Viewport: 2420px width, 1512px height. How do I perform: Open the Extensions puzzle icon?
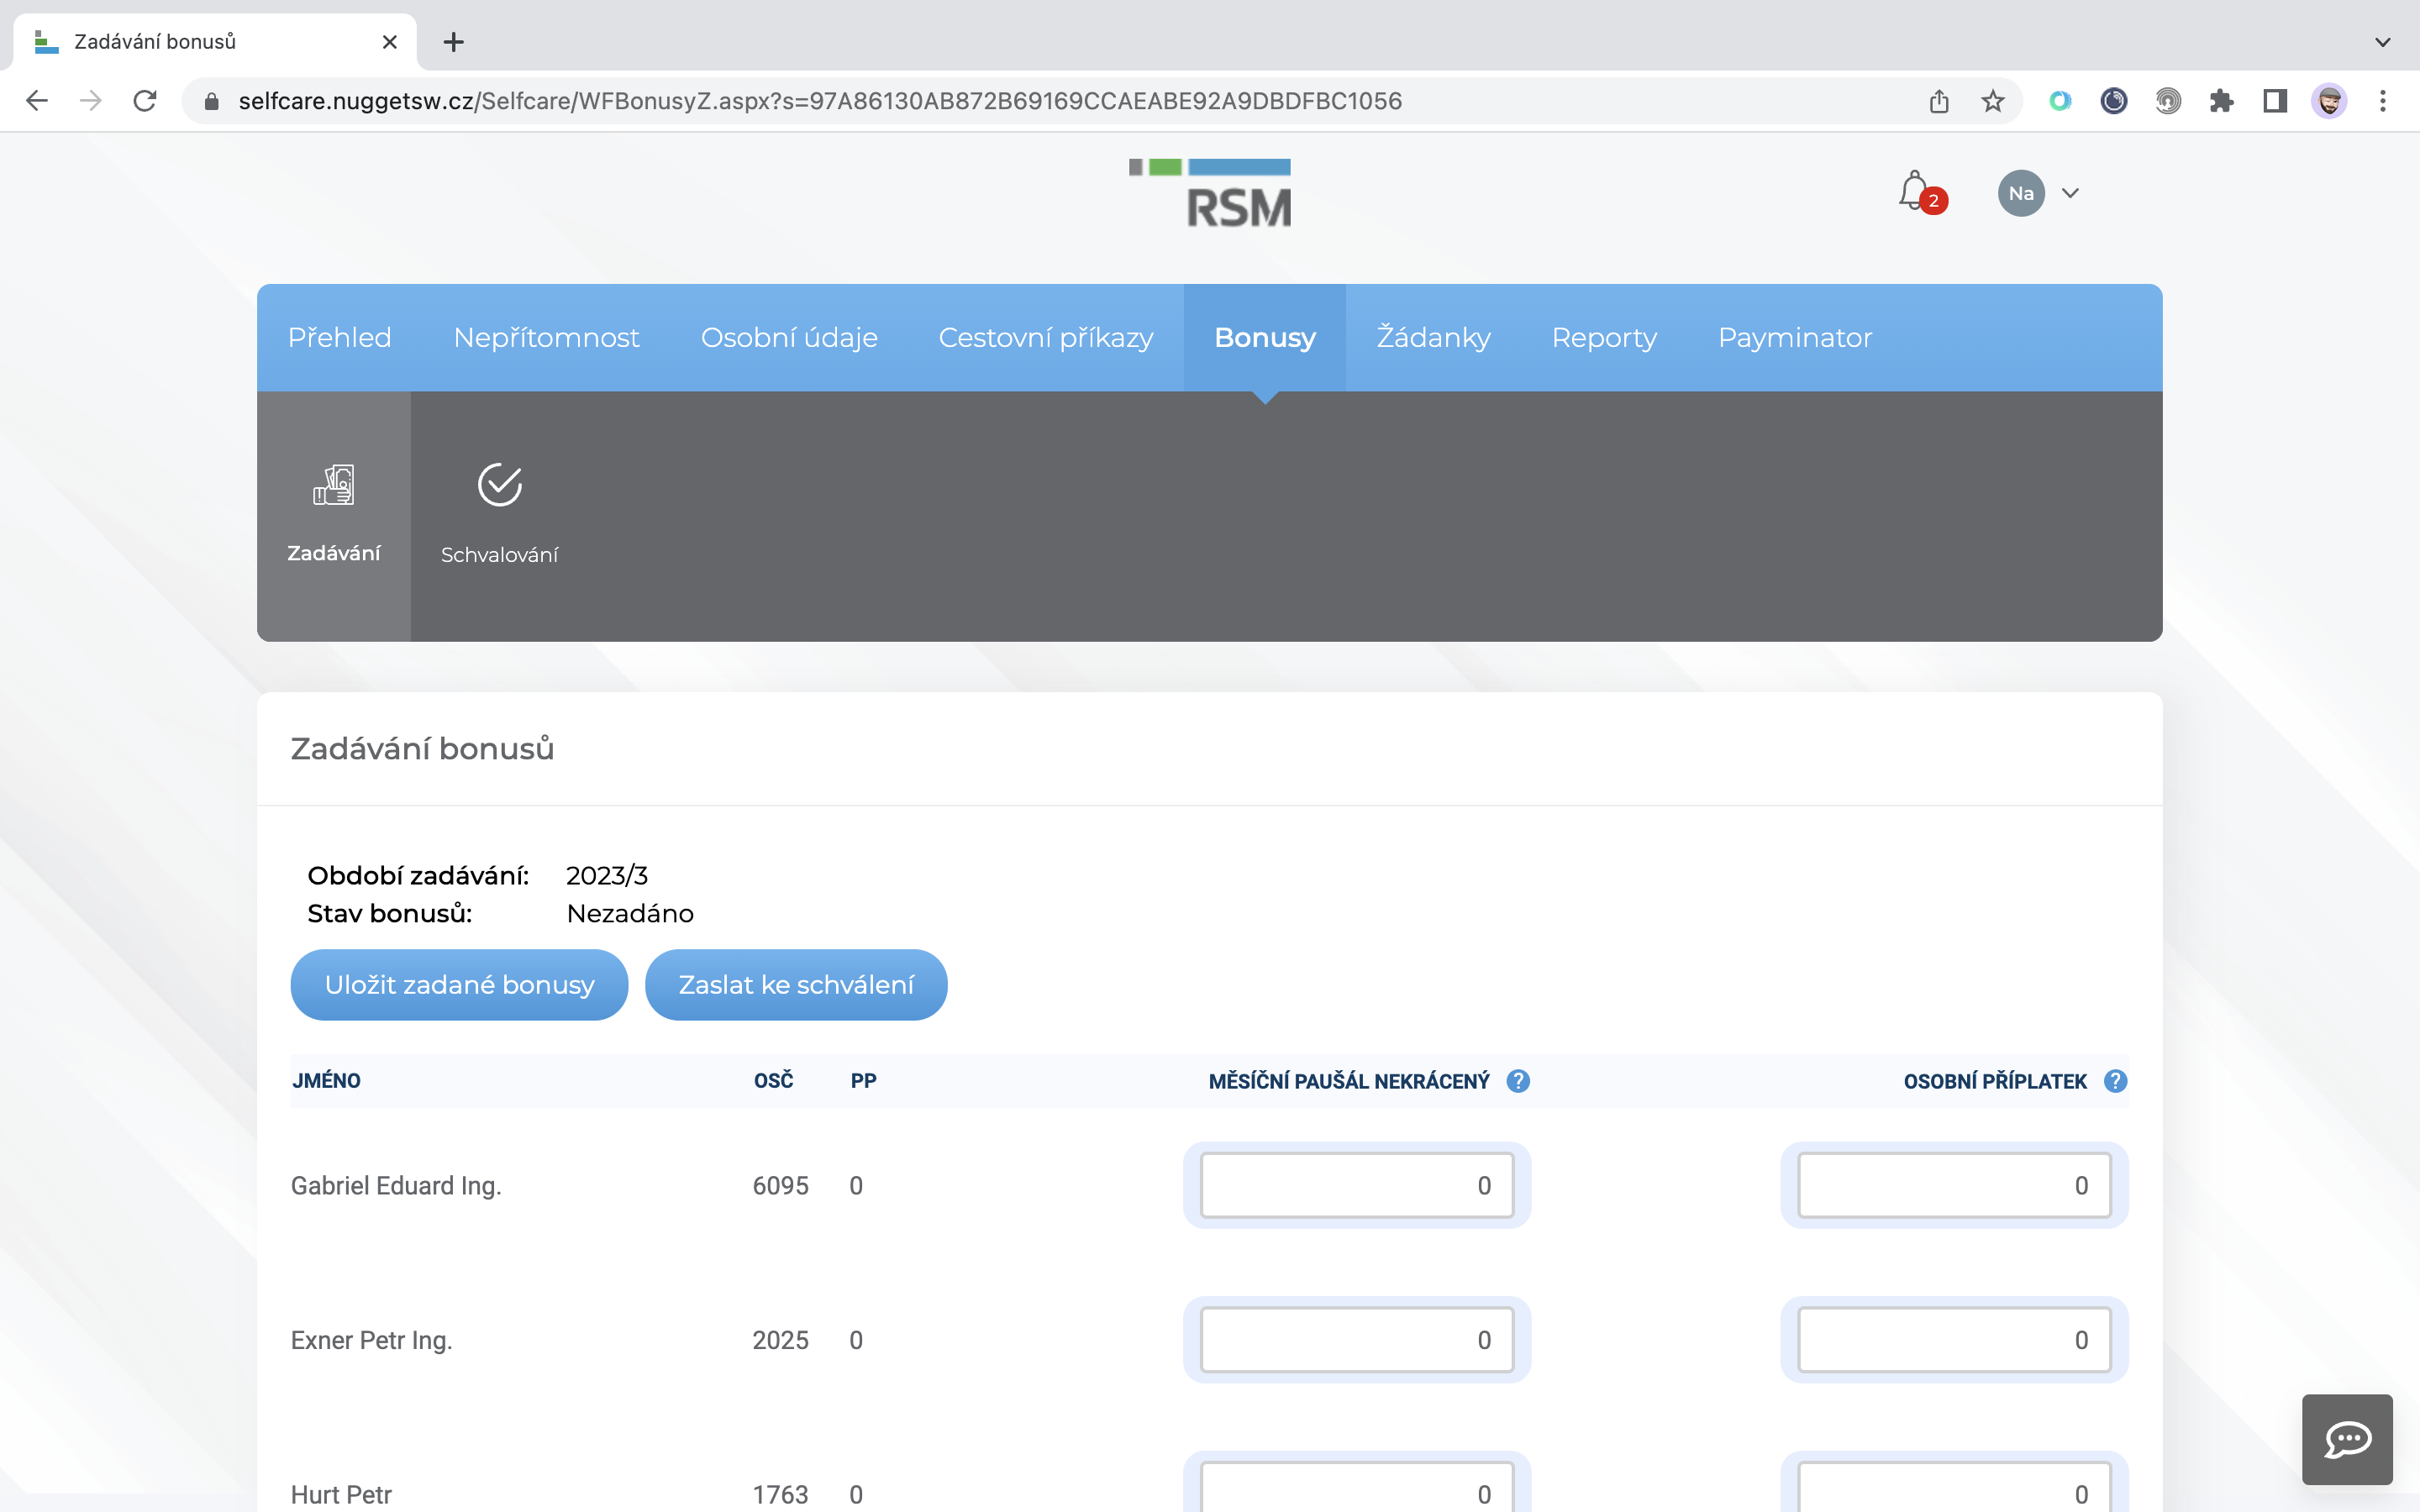[x=2221, y=101]
